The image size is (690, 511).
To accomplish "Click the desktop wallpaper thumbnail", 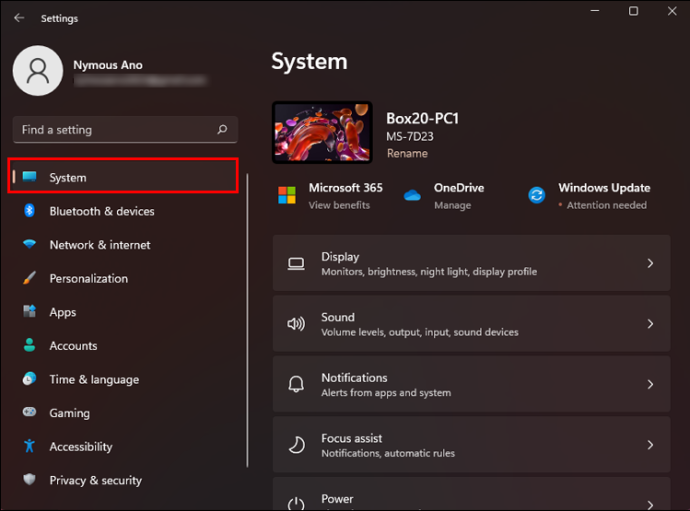I will pyautogui.click(x=322, y=132).
